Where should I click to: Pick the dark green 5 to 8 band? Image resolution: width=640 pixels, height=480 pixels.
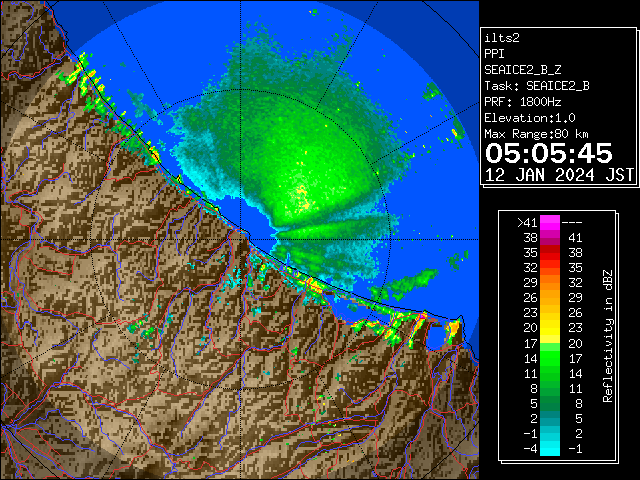[550, 403]
